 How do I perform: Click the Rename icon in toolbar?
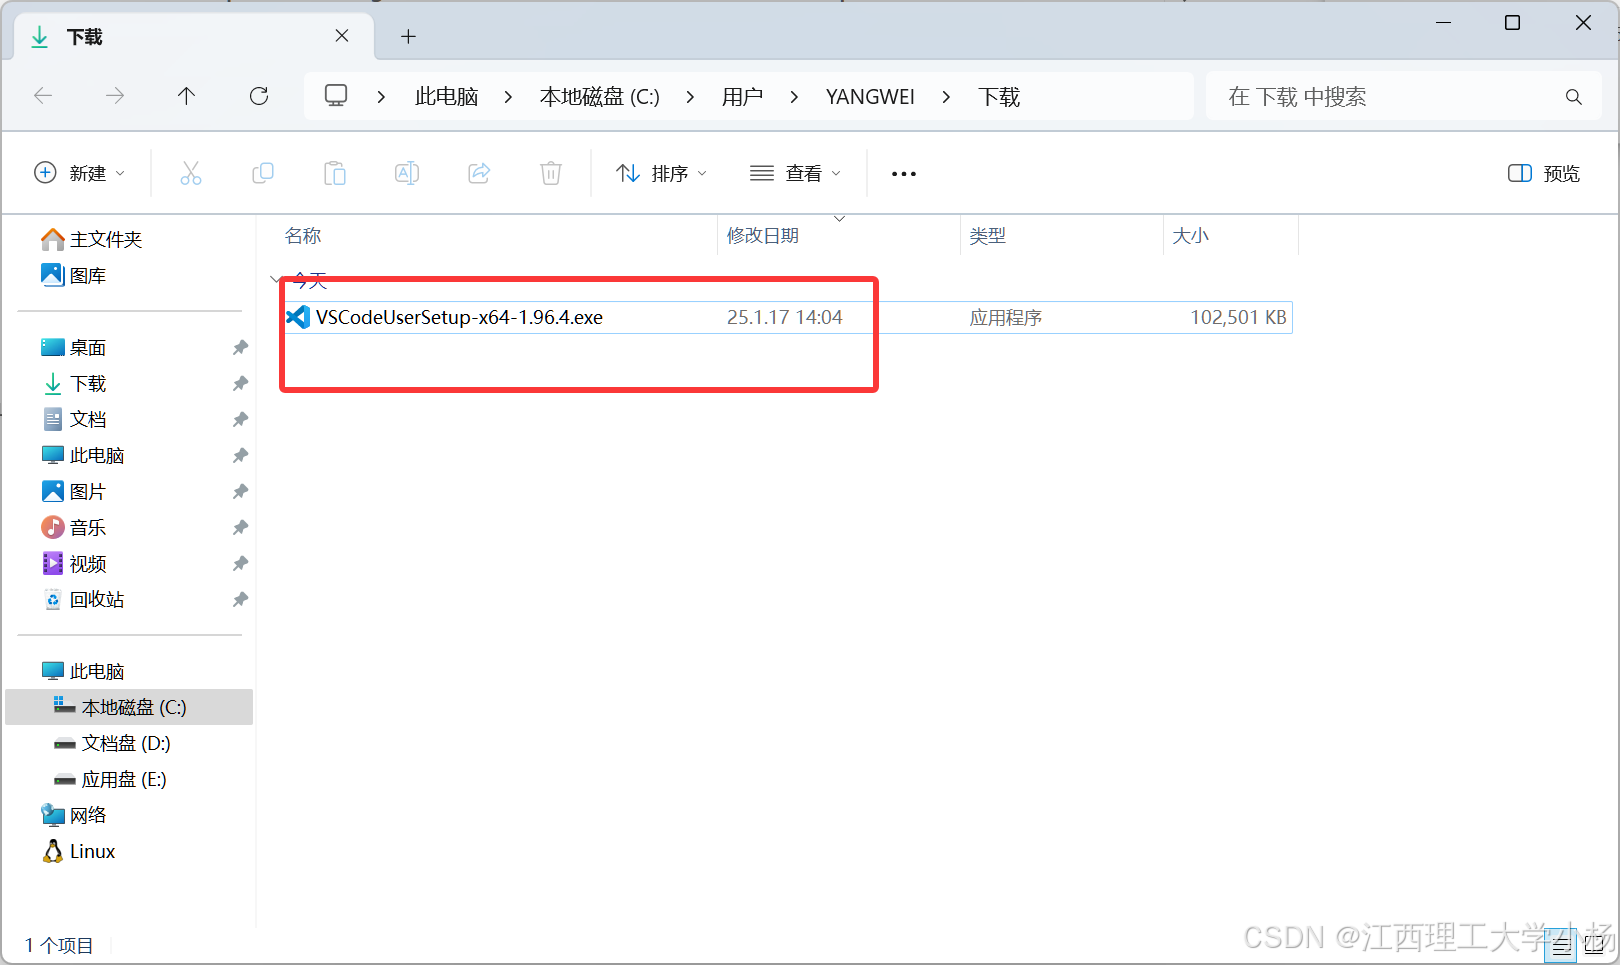coord(406,173)
